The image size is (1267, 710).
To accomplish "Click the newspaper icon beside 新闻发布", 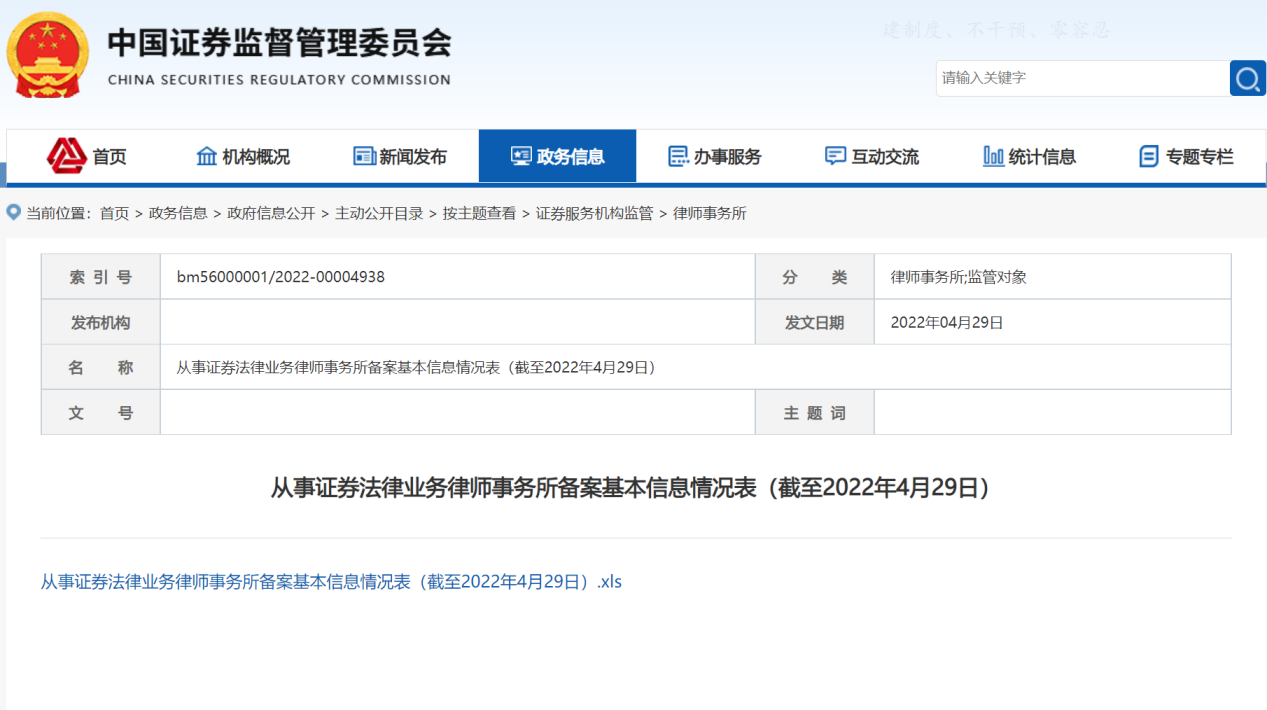I will click(363, 155).
